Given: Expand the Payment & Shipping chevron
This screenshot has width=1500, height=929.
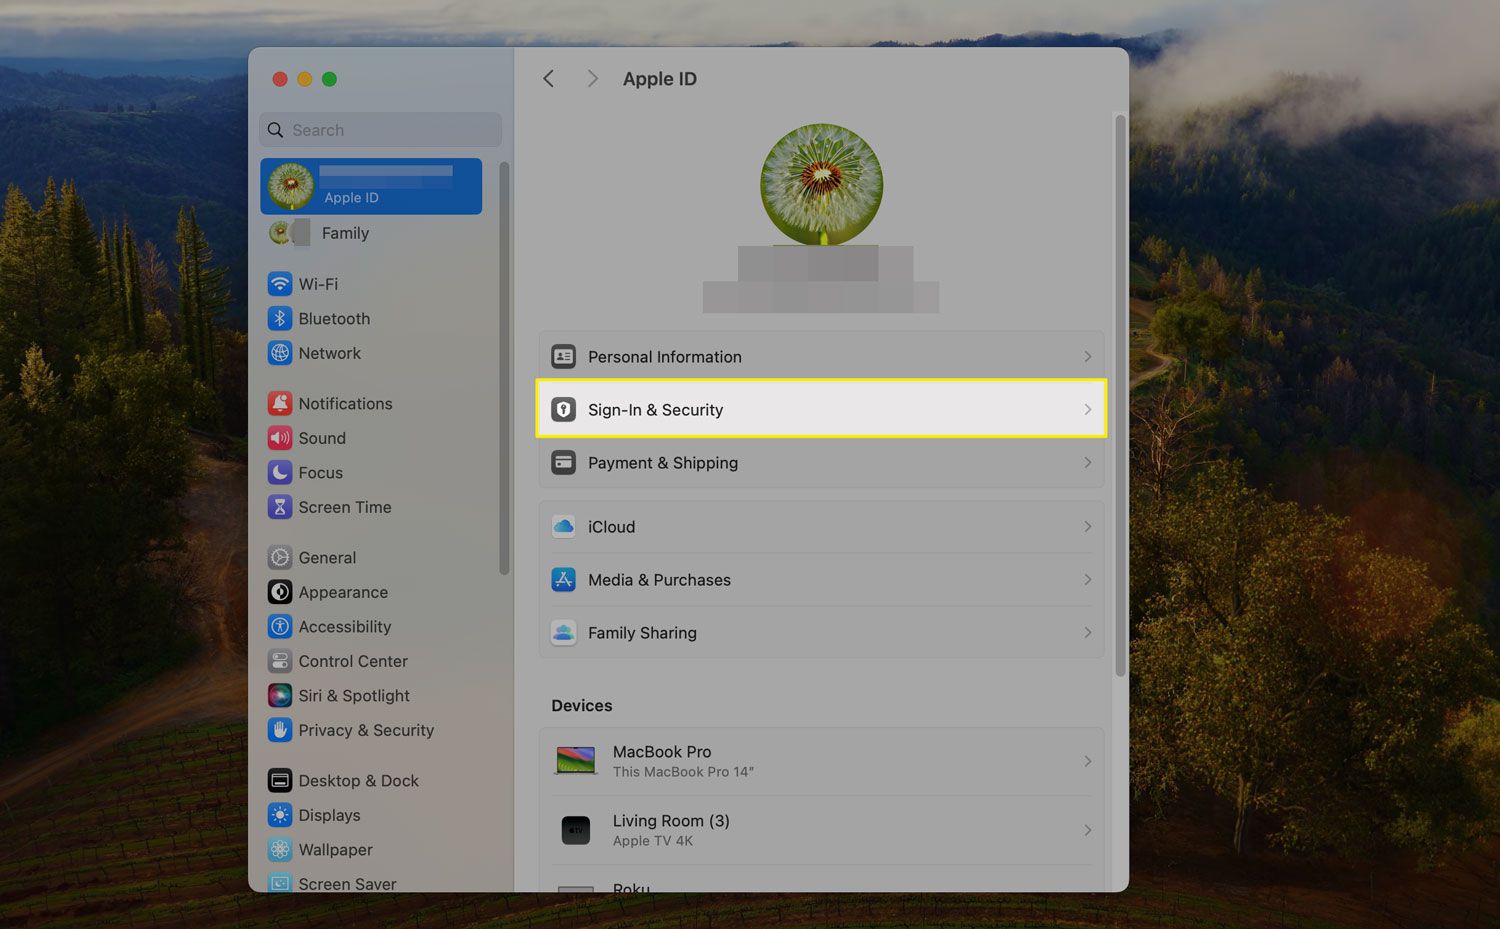Looking at the screenshot, I should pos(1087,463).
